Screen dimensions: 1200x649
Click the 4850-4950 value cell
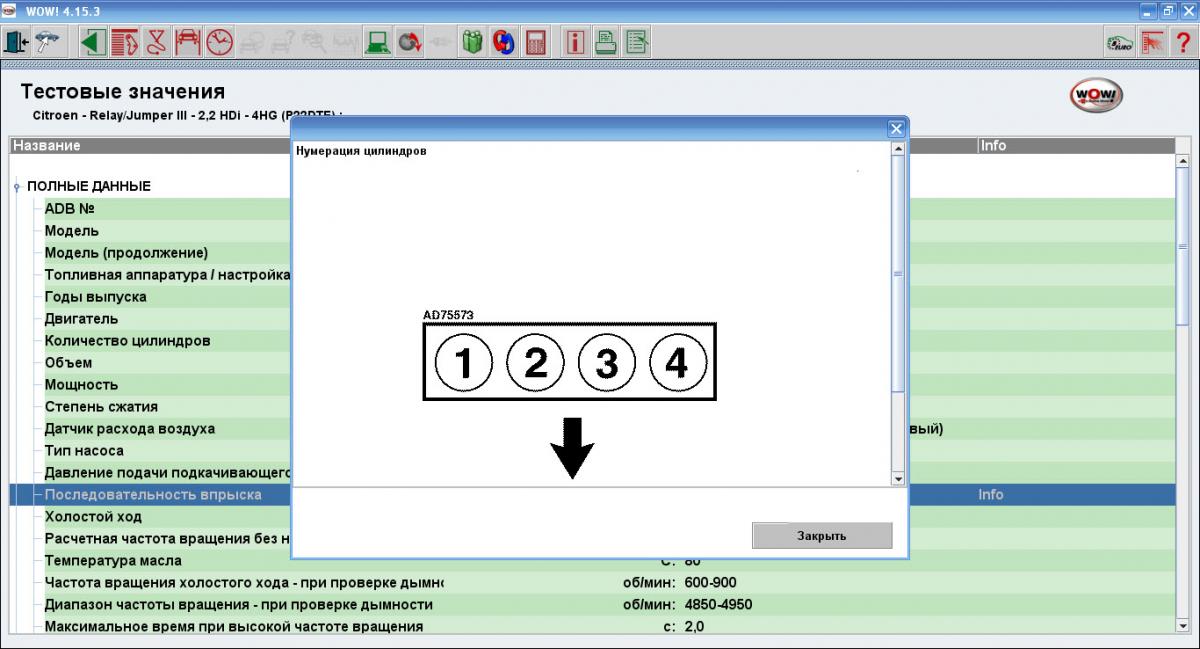pos(718,605)
